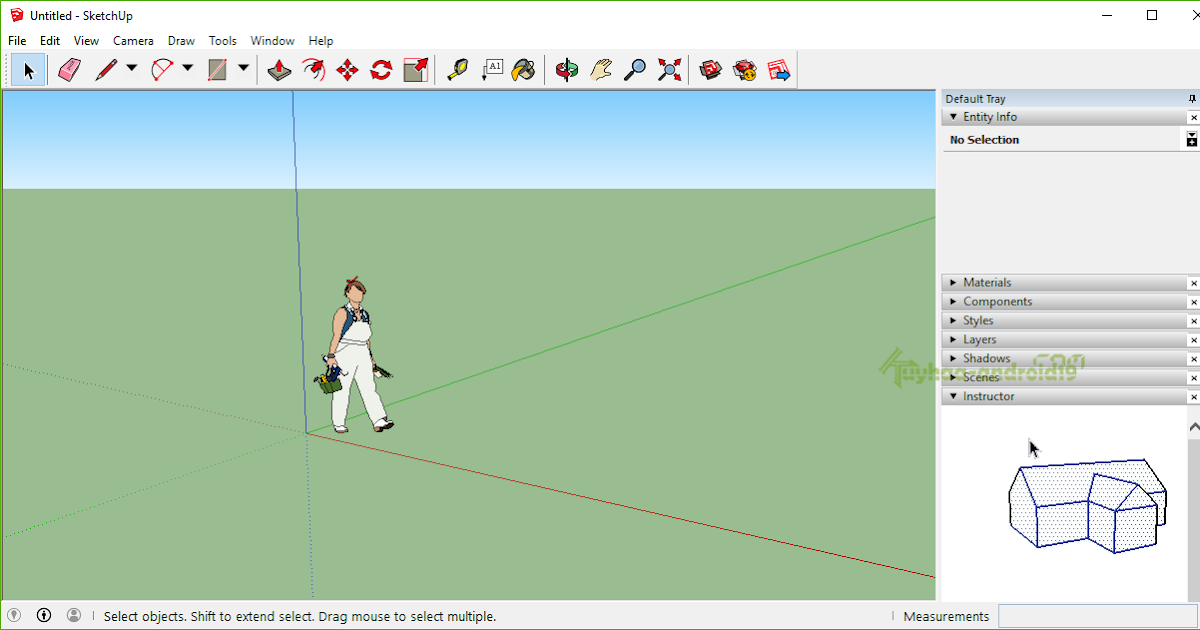Expand the Components panel
The height and width of the screenshot is (630, 1200).
tap(953, 302)
